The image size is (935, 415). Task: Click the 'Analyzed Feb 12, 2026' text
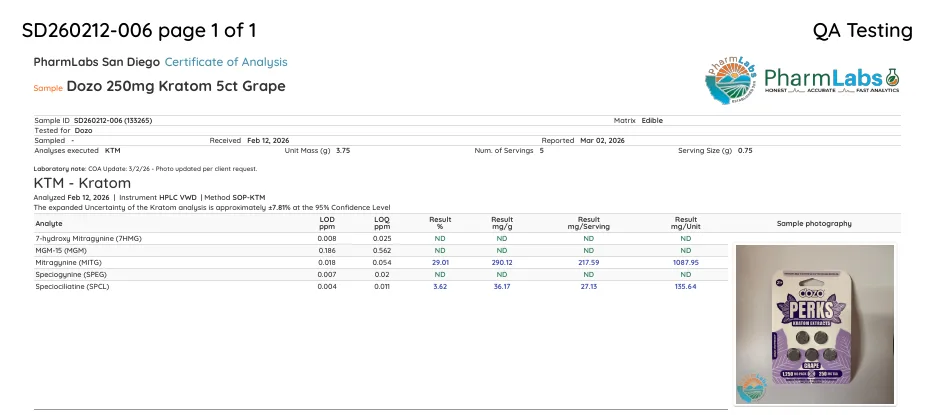coord(72,197)
